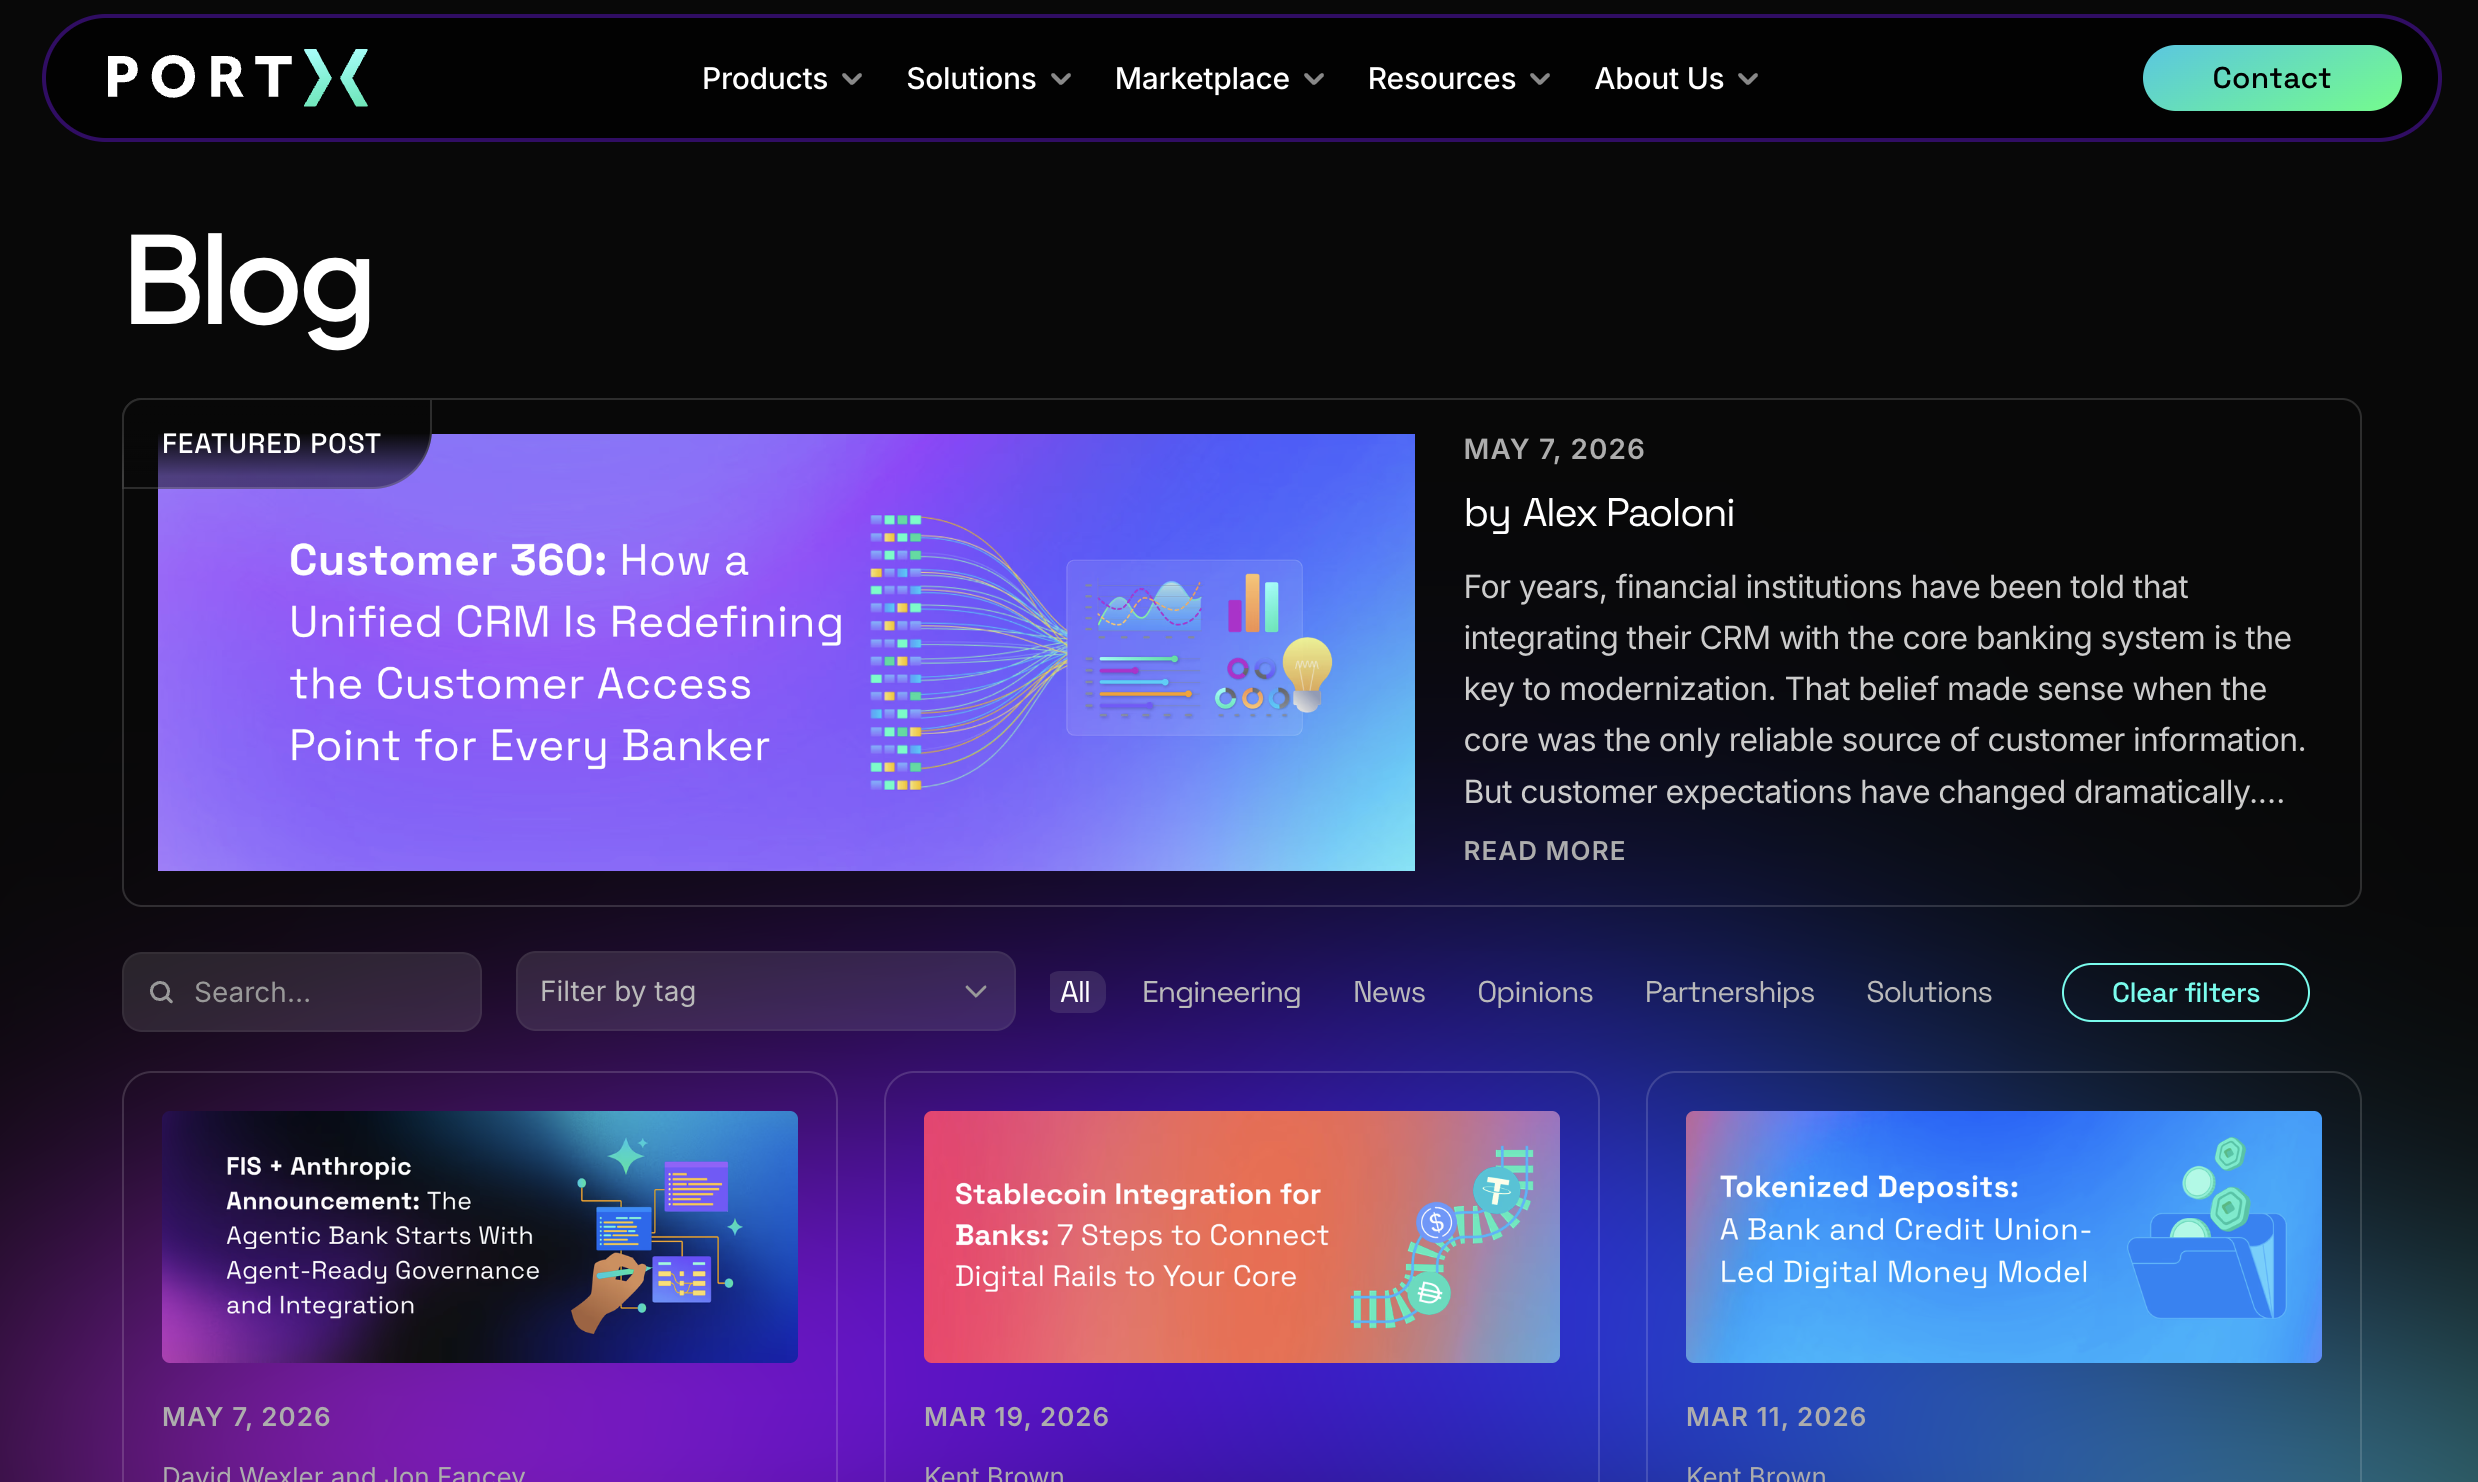Viewport: 2478px width, 1482px height.
Task: Open the Resources navigation item
Action: tap(1442, 78)
